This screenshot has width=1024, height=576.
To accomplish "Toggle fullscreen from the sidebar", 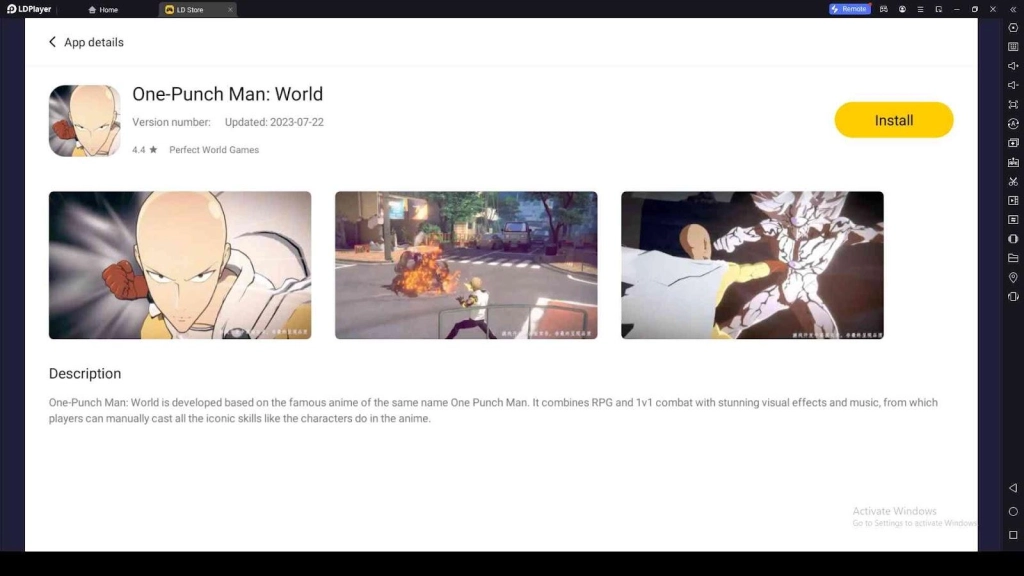I will (x=1013, y=104).
